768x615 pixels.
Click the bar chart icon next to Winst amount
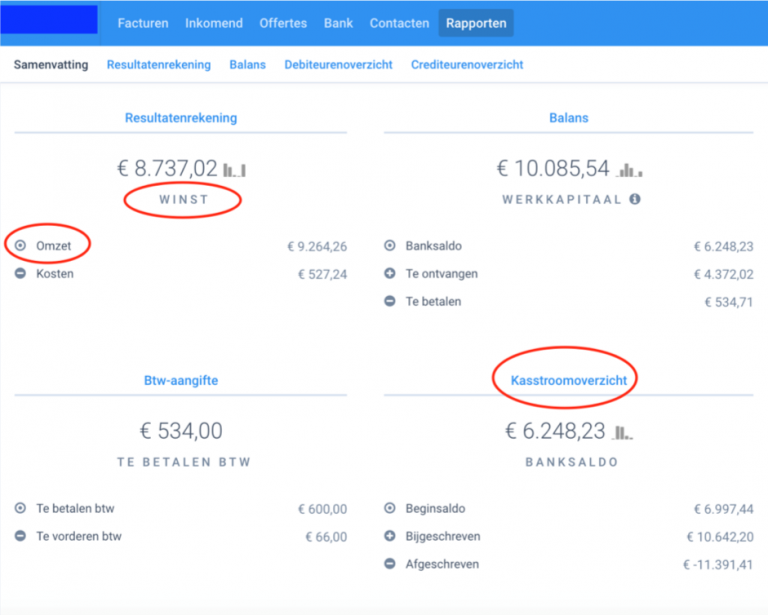[234, 170]
